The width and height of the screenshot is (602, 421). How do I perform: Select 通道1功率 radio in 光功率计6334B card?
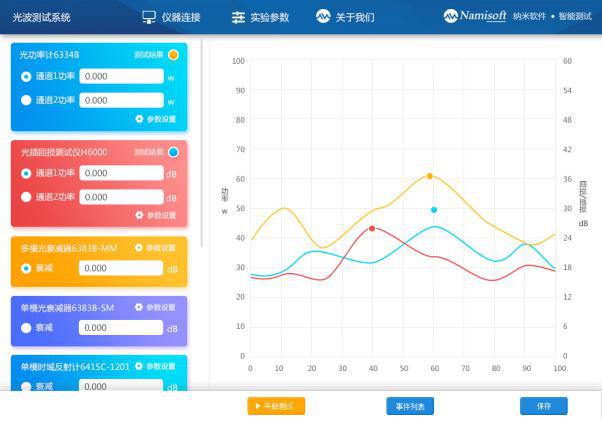point(26,77)
